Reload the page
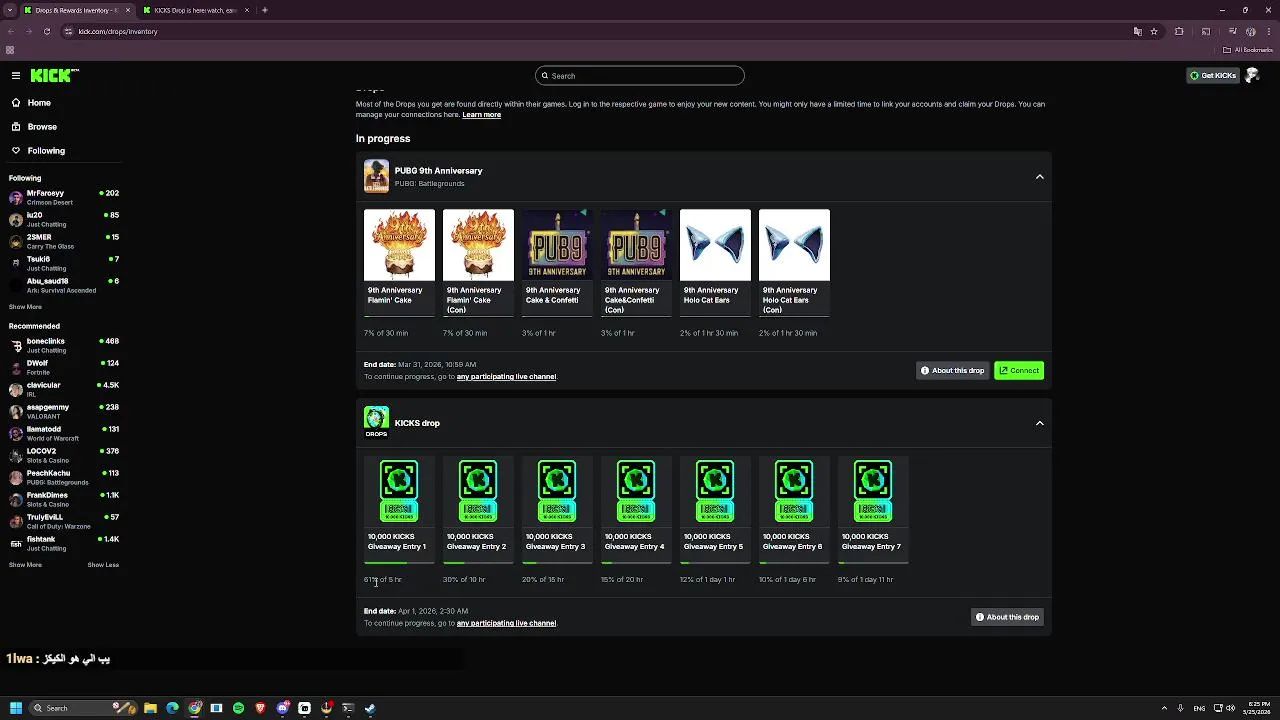 [x=46, y=31]
